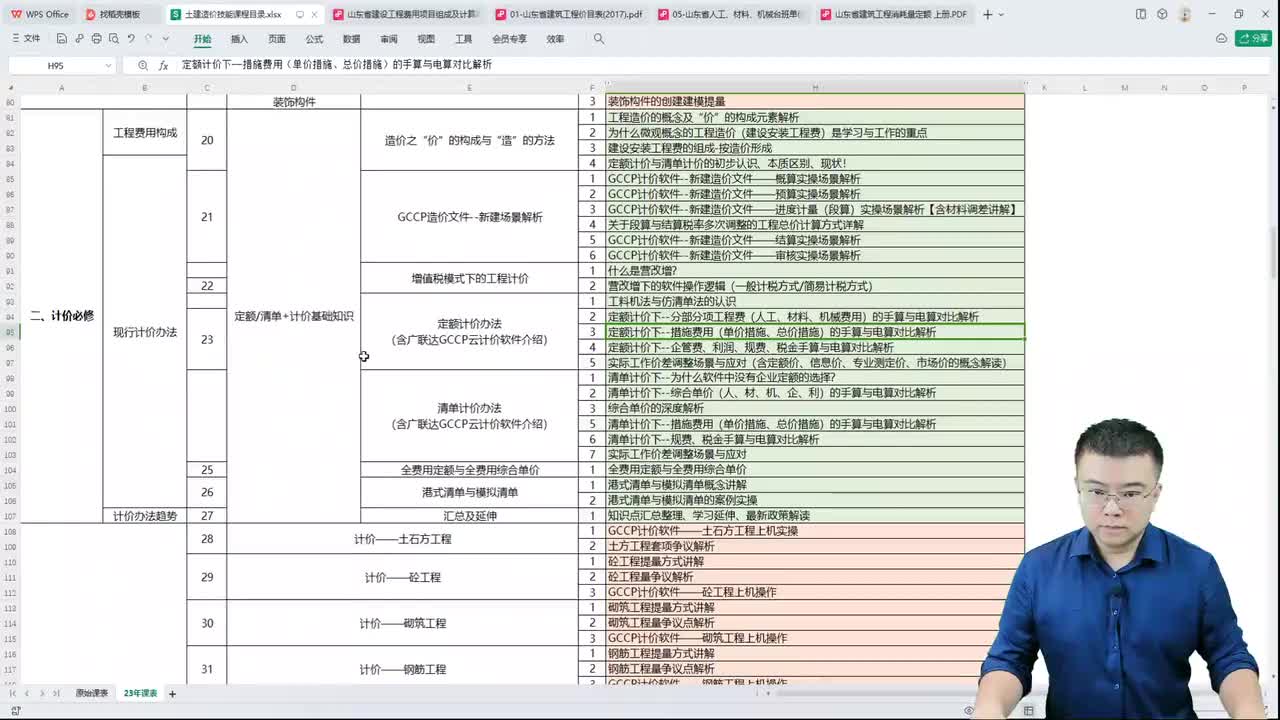
Task: Switch to the 数据 ribbon tab
Action: coord(351,39)
